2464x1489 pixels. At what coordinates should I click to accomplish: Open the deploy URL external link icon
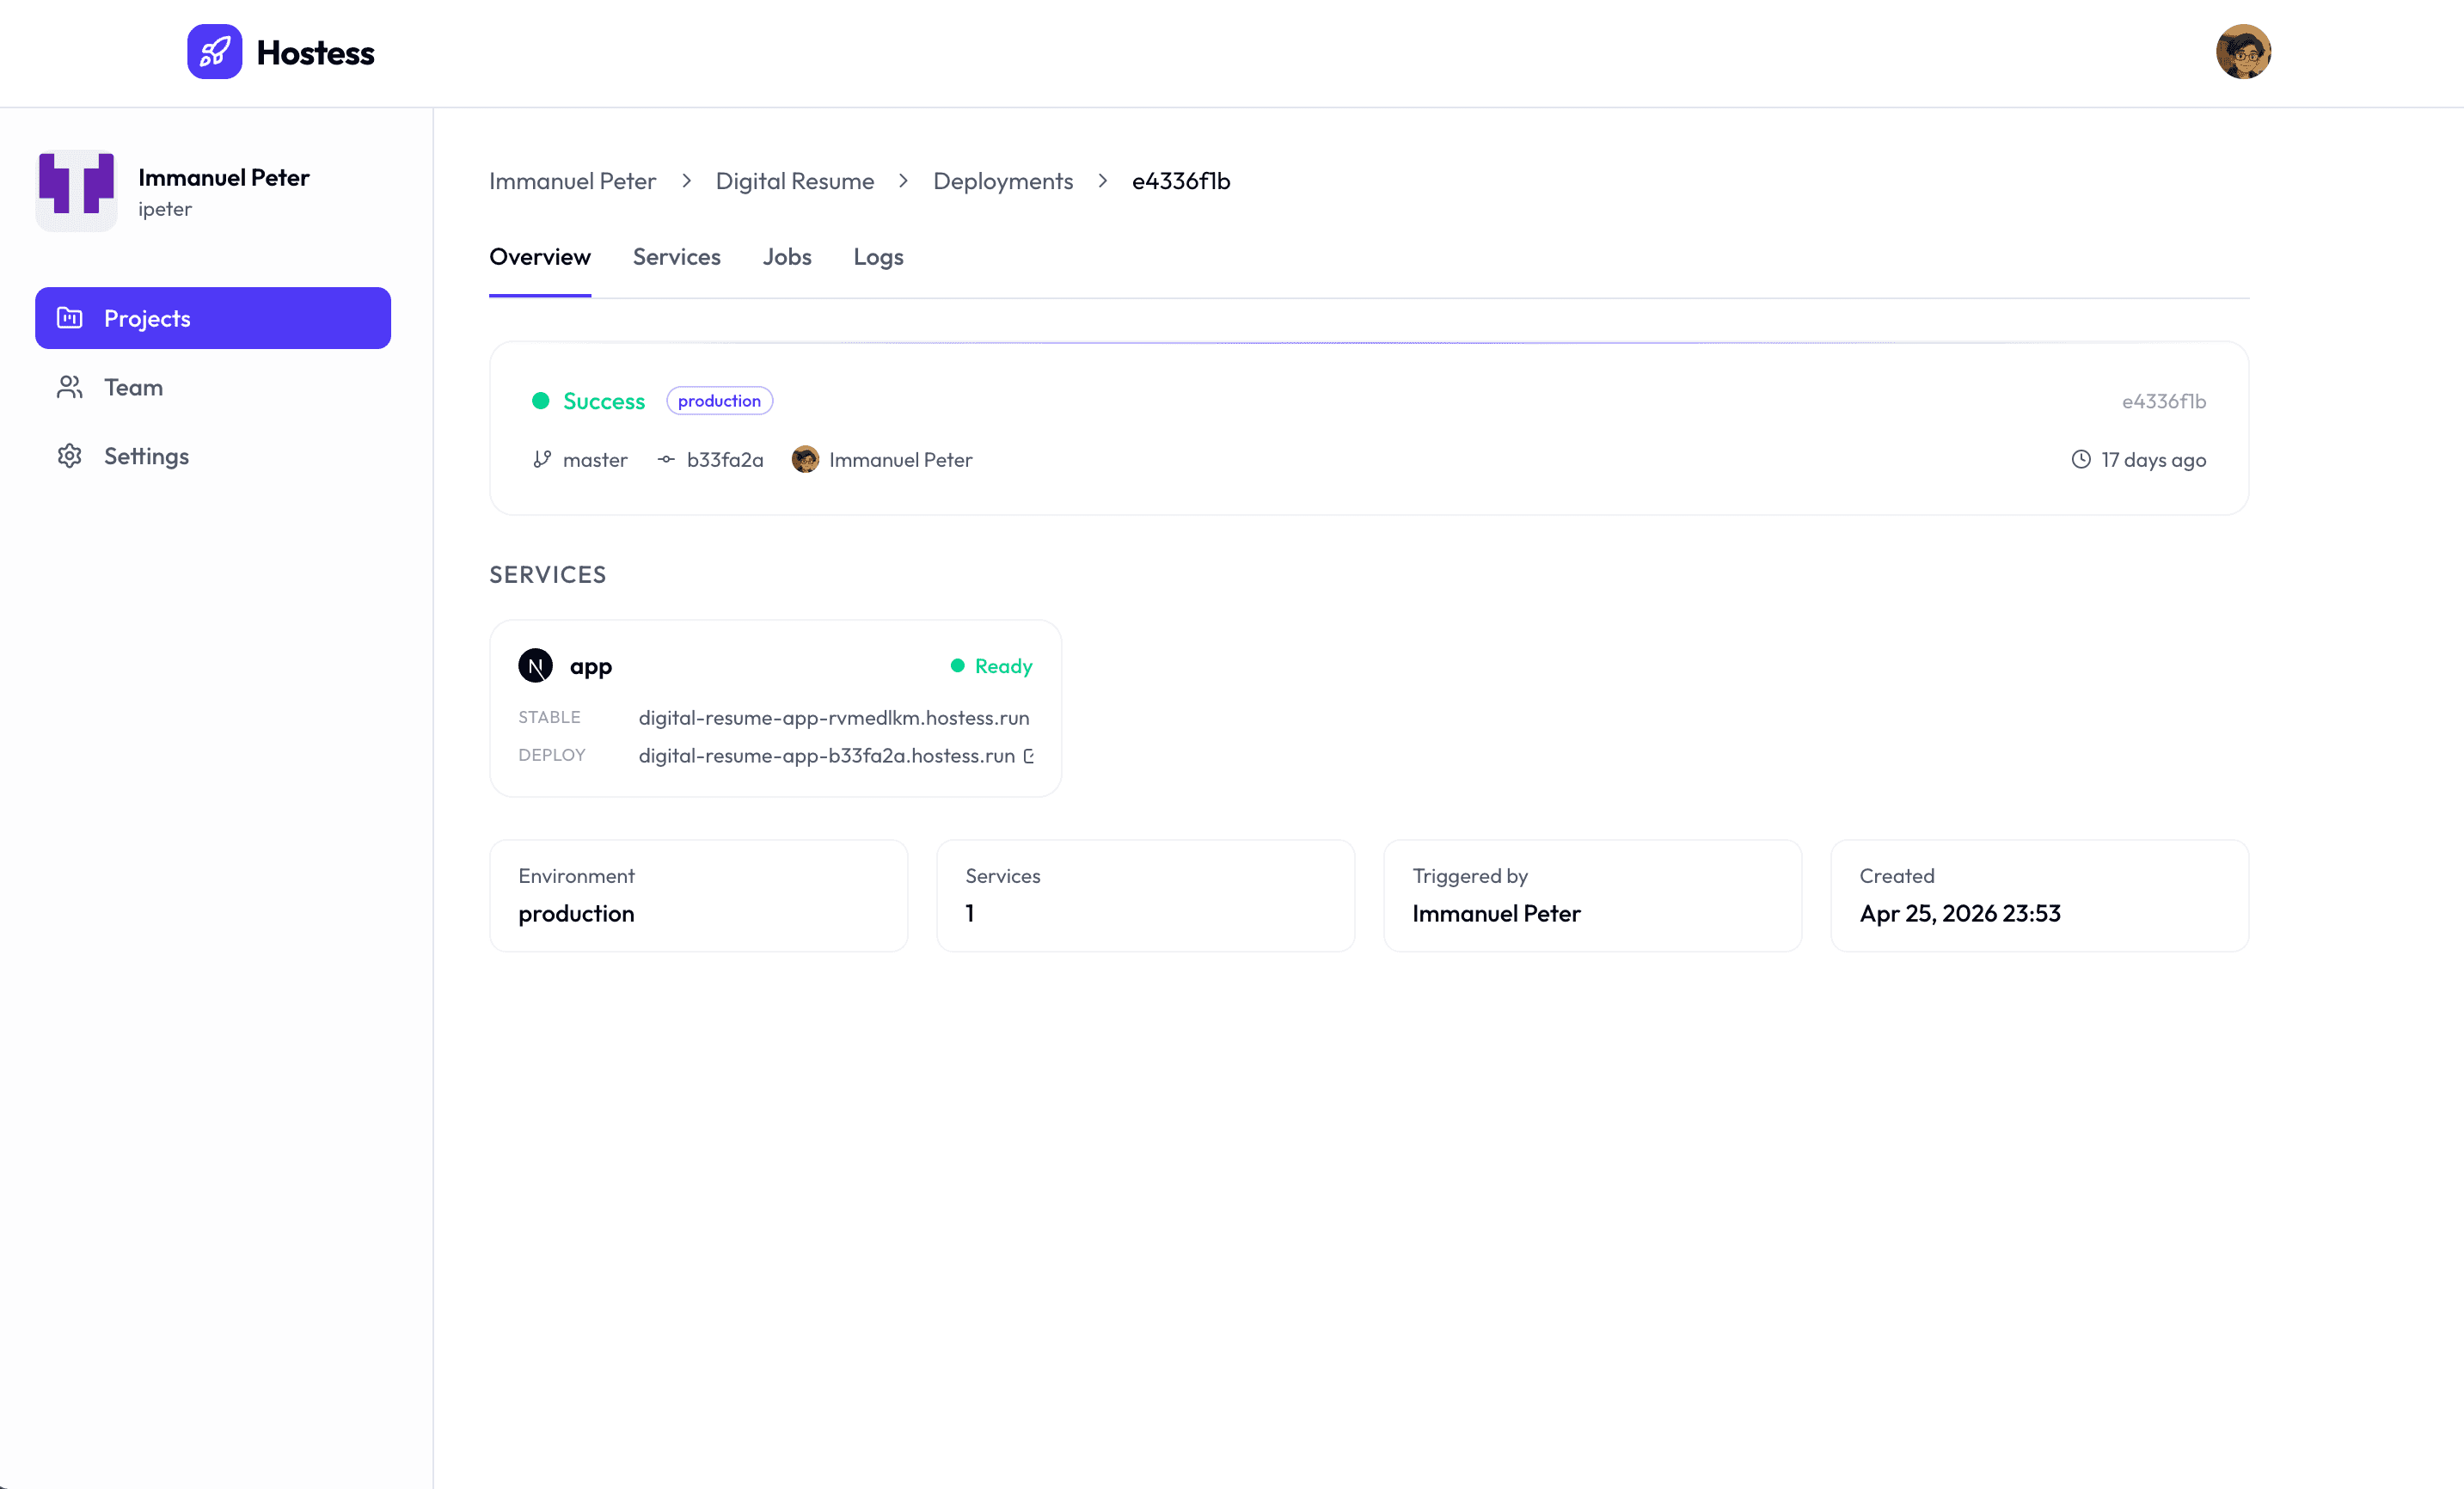[x=1029, y=756]
